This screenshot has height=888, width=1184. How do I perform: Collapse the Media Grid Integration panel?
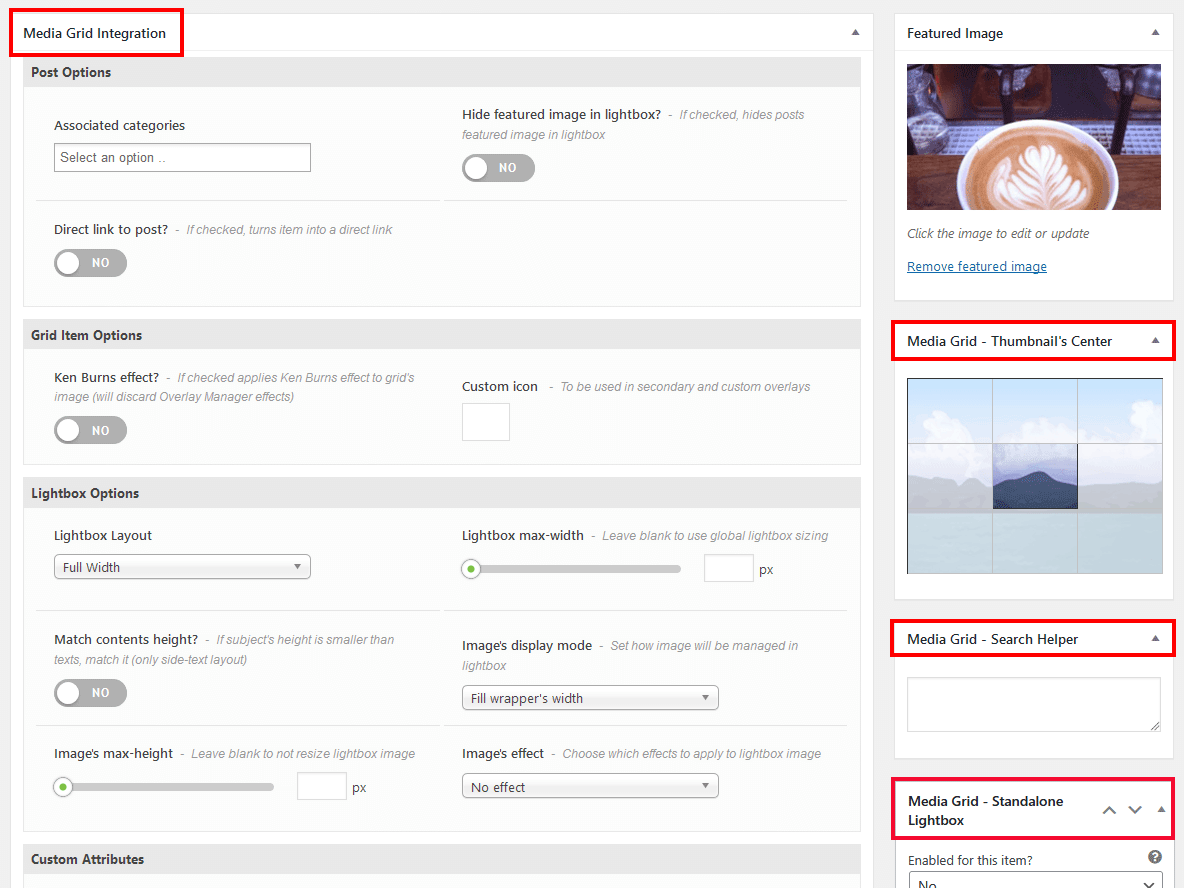point(855,32)
